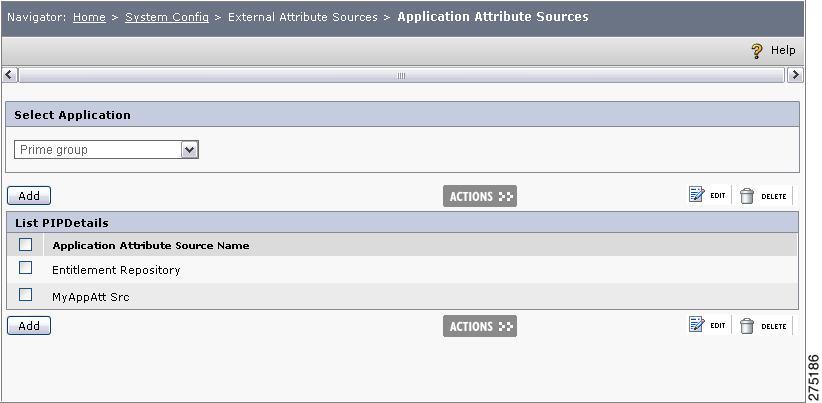This screenshot has height=403, width=822.
Task: Click the bottom Add button
Action: (29, 325)
